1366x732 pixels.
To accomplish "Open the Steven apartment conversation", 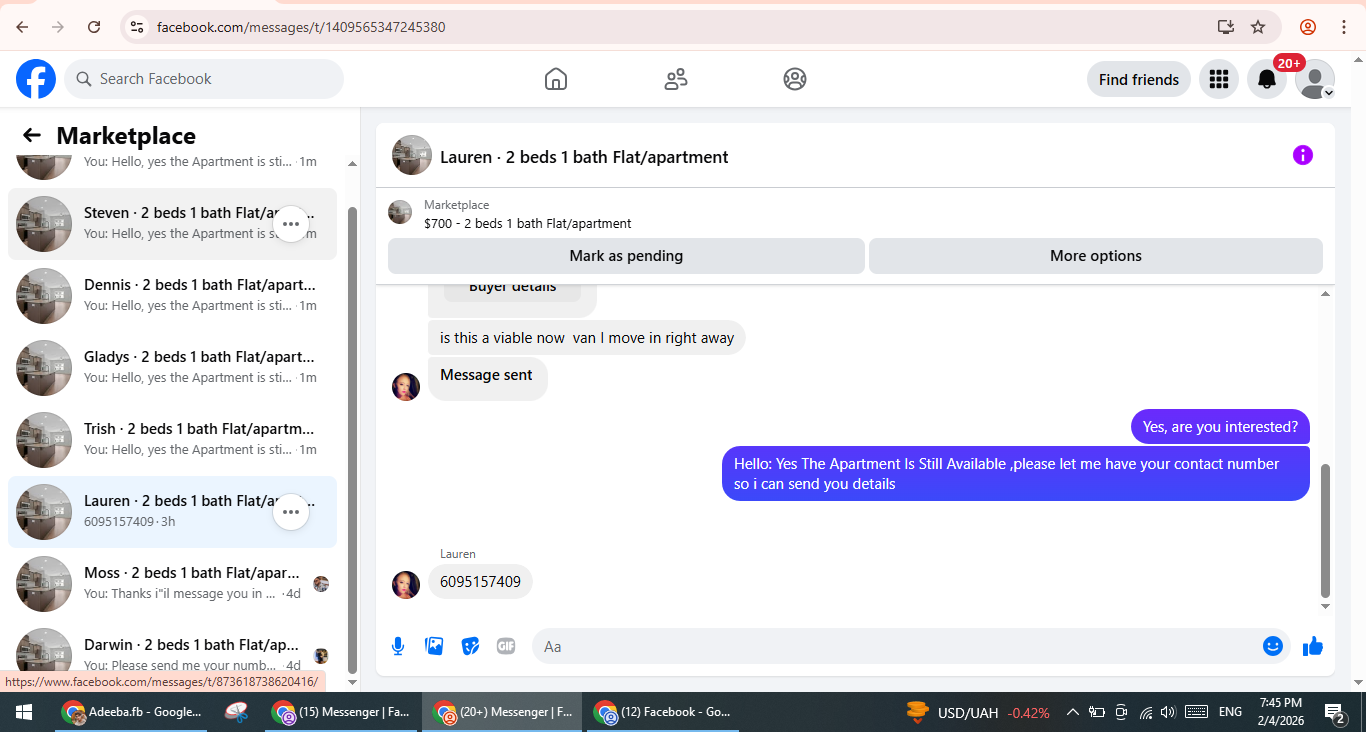I will [x=172, y=224].
